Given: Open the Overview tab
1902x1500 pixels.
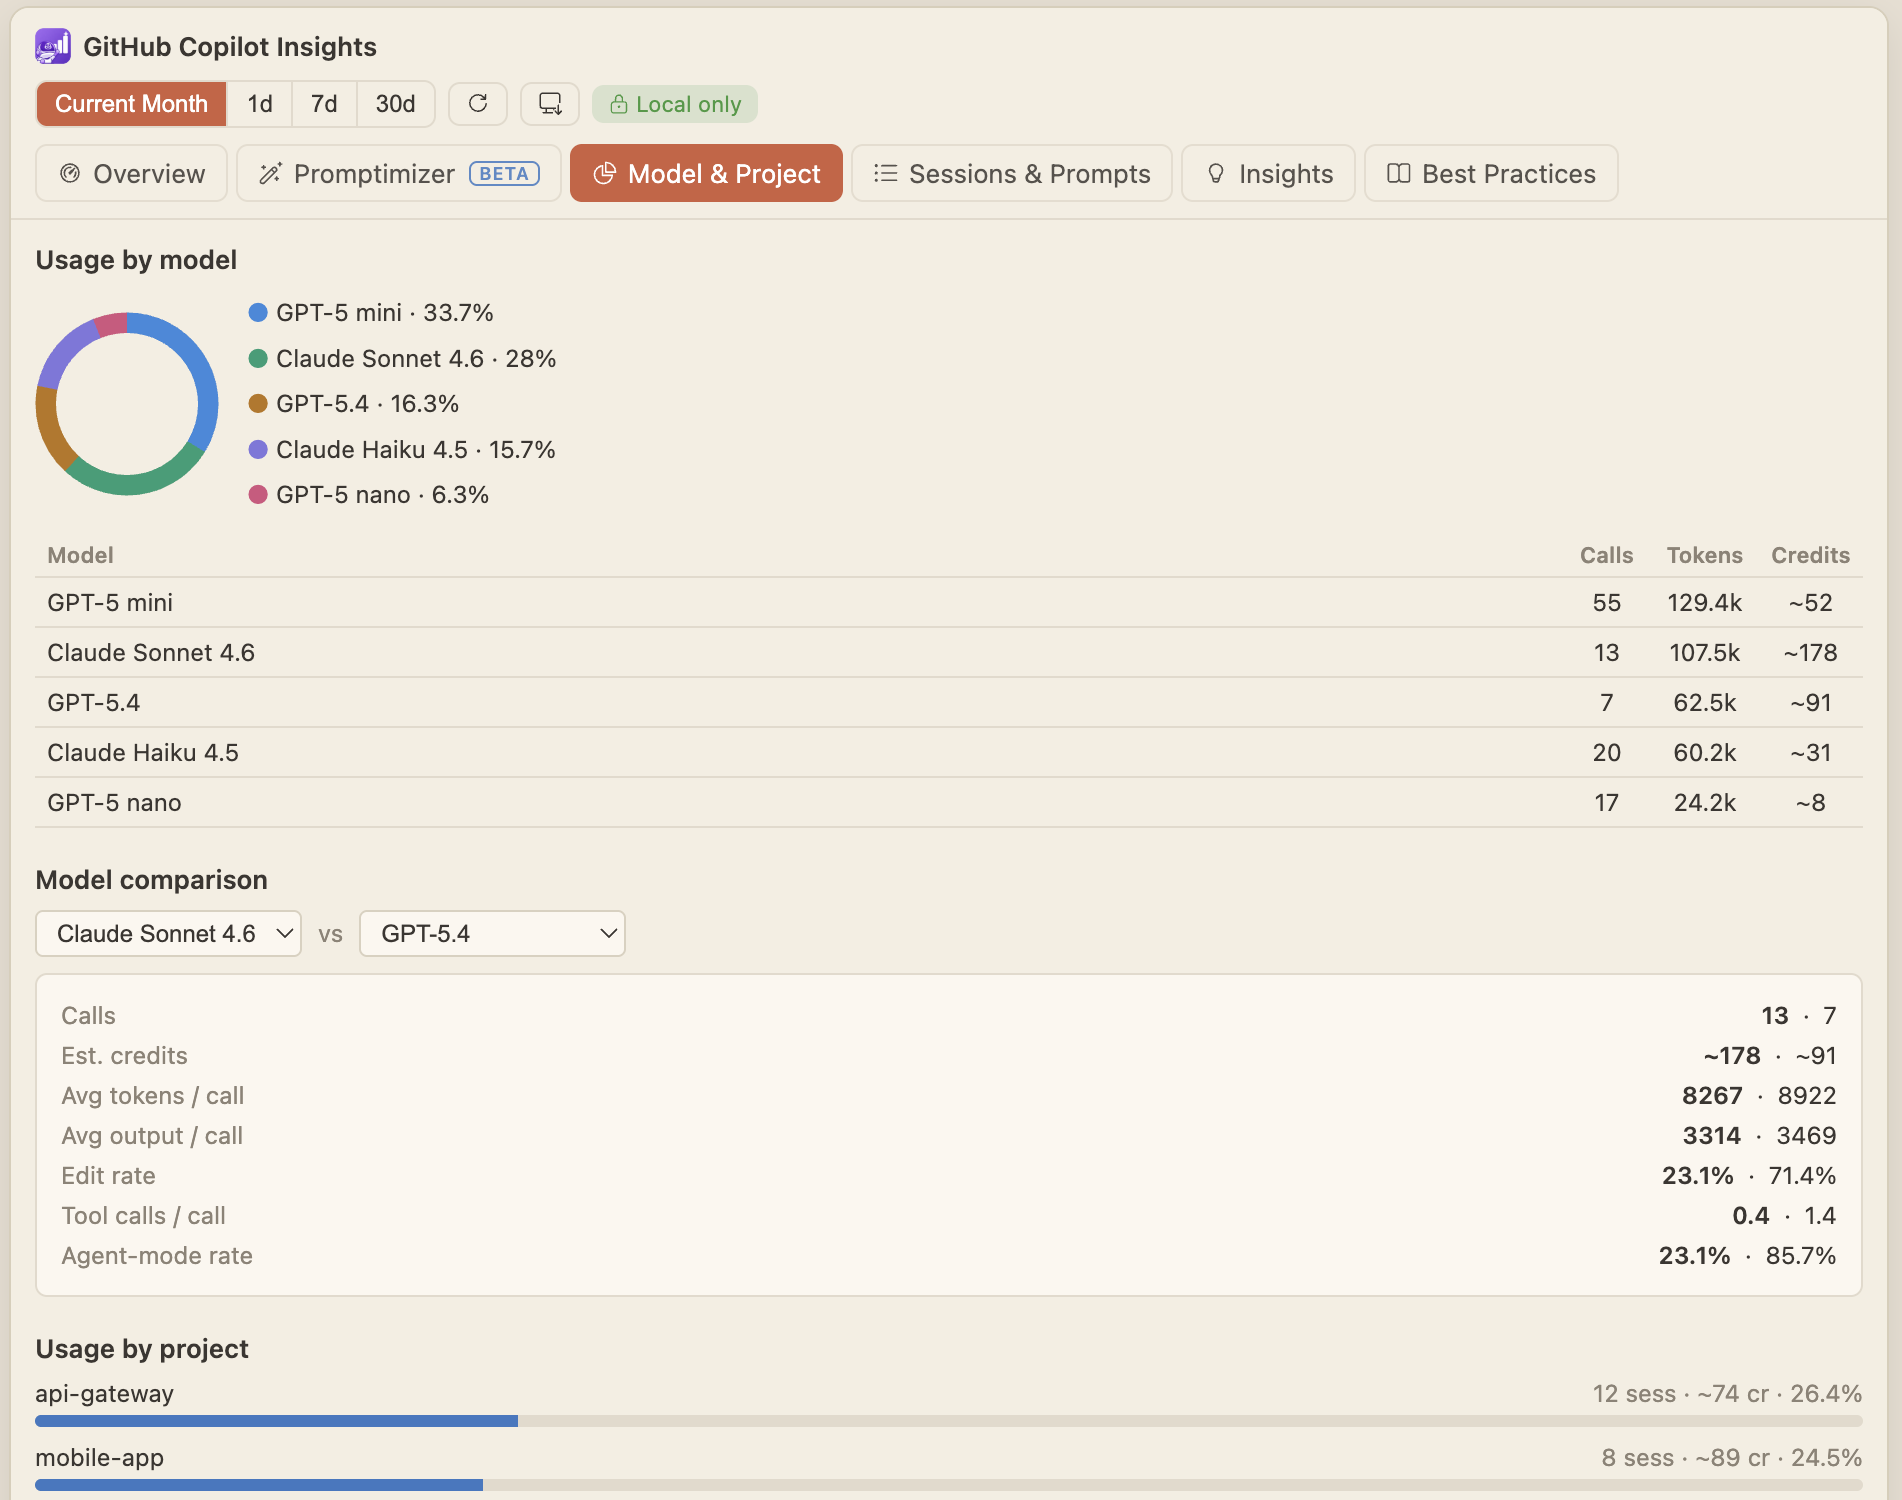Looking at the screenshot, I should (131, 173).
